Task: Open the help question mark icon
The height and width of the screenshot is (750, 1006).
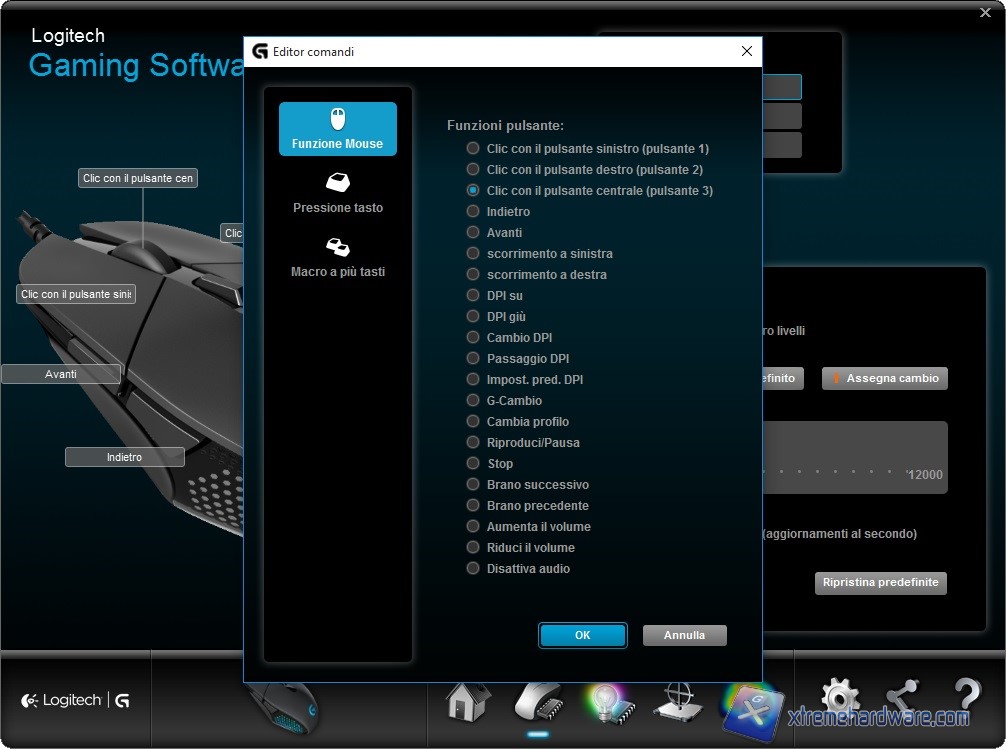Action: pos(967,698)
